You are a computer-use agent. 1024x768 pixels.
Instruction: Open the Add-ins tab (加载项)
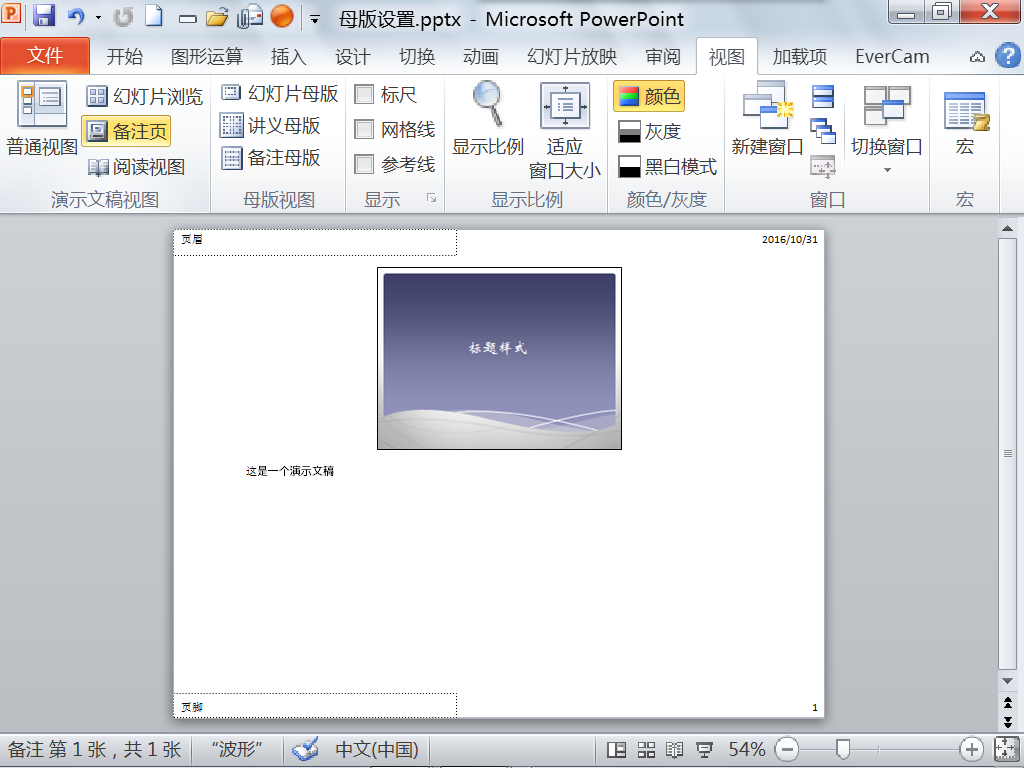[x=799, y=57]
